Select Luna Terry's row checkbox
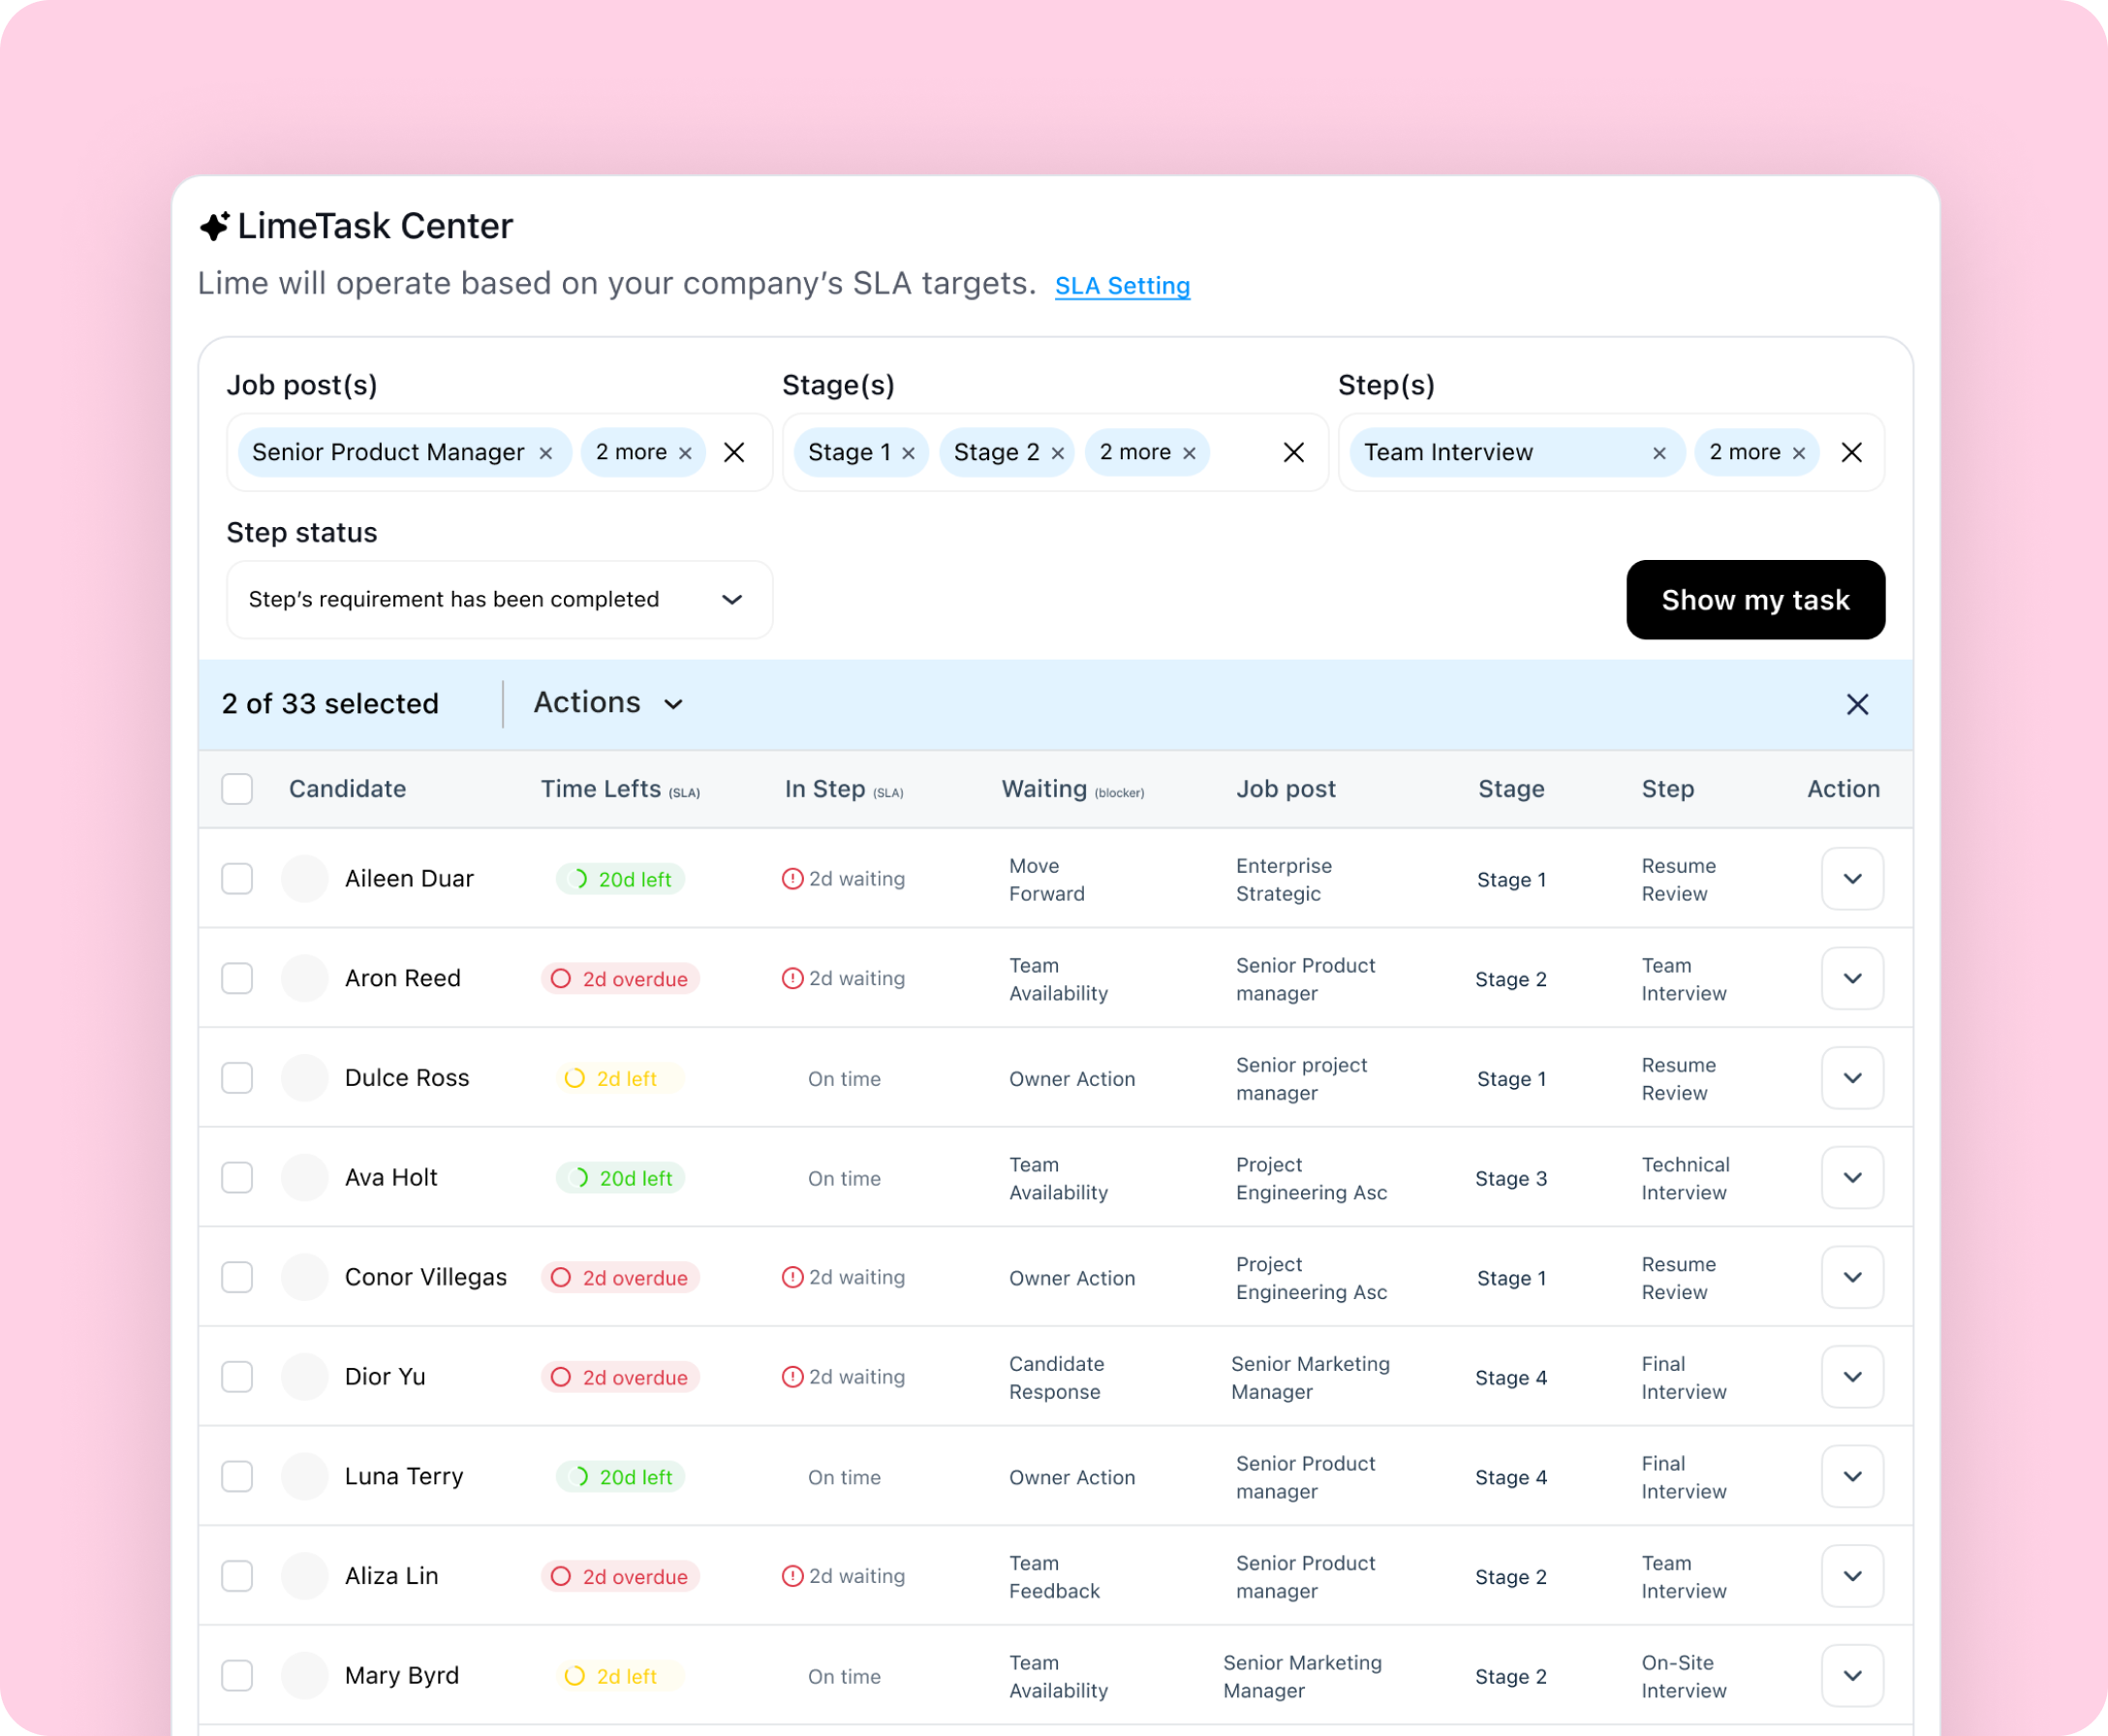Screen dimensions: 2108x1736 pos(237,1476)
